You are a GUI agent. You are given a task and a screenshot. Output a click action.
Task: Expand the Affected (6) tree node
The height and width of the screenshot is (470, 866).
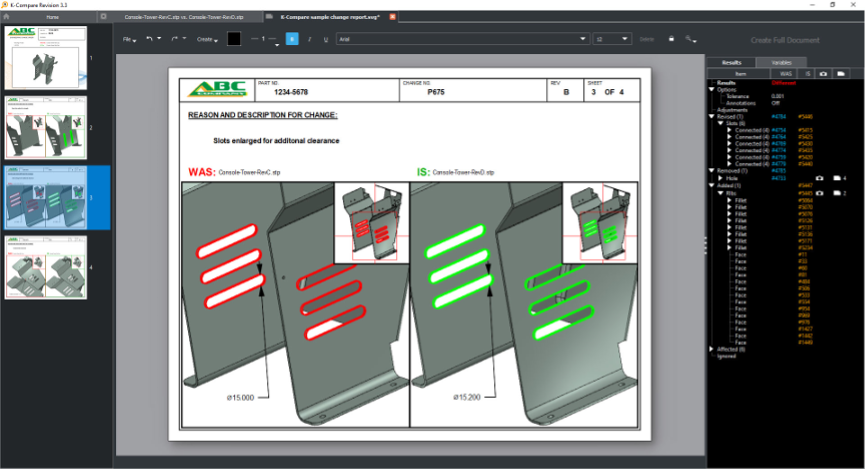coord(712,348)
